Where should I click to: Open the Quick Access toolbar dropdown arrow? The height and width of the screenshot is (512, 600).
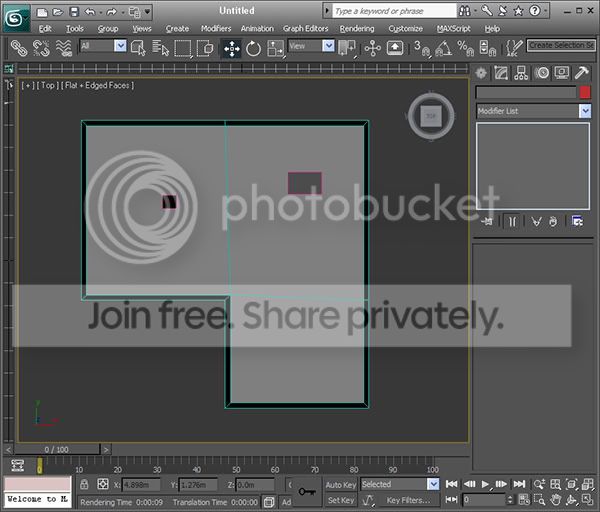(147, 12)
